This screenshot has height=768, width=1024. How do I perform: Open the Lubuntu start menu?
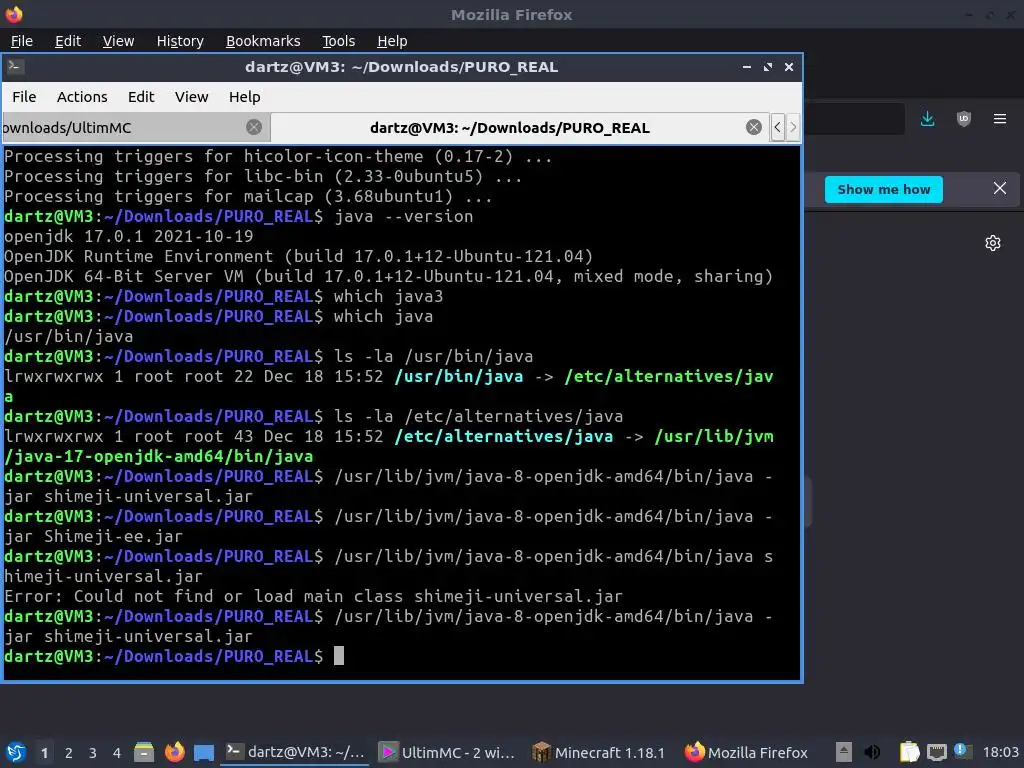pos(16,752)
